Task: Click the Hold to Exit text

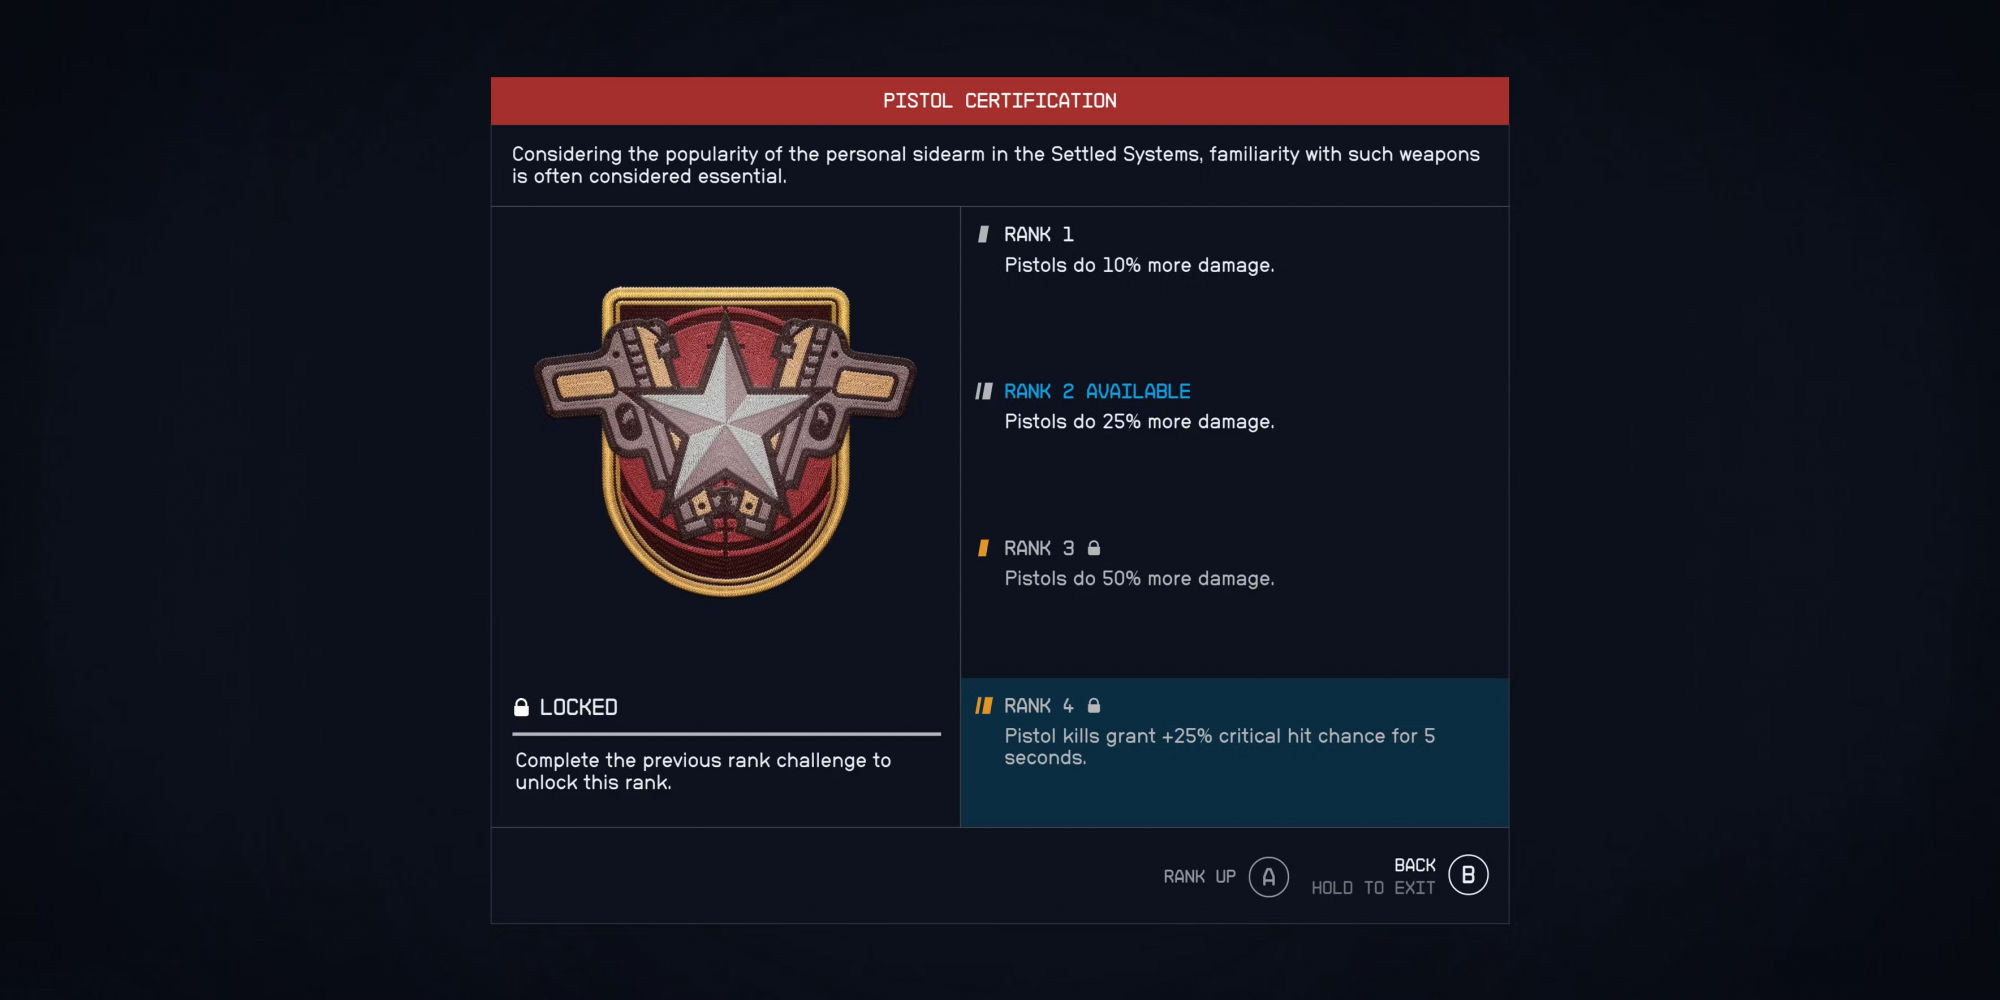Action: [x=1373, y=888]
